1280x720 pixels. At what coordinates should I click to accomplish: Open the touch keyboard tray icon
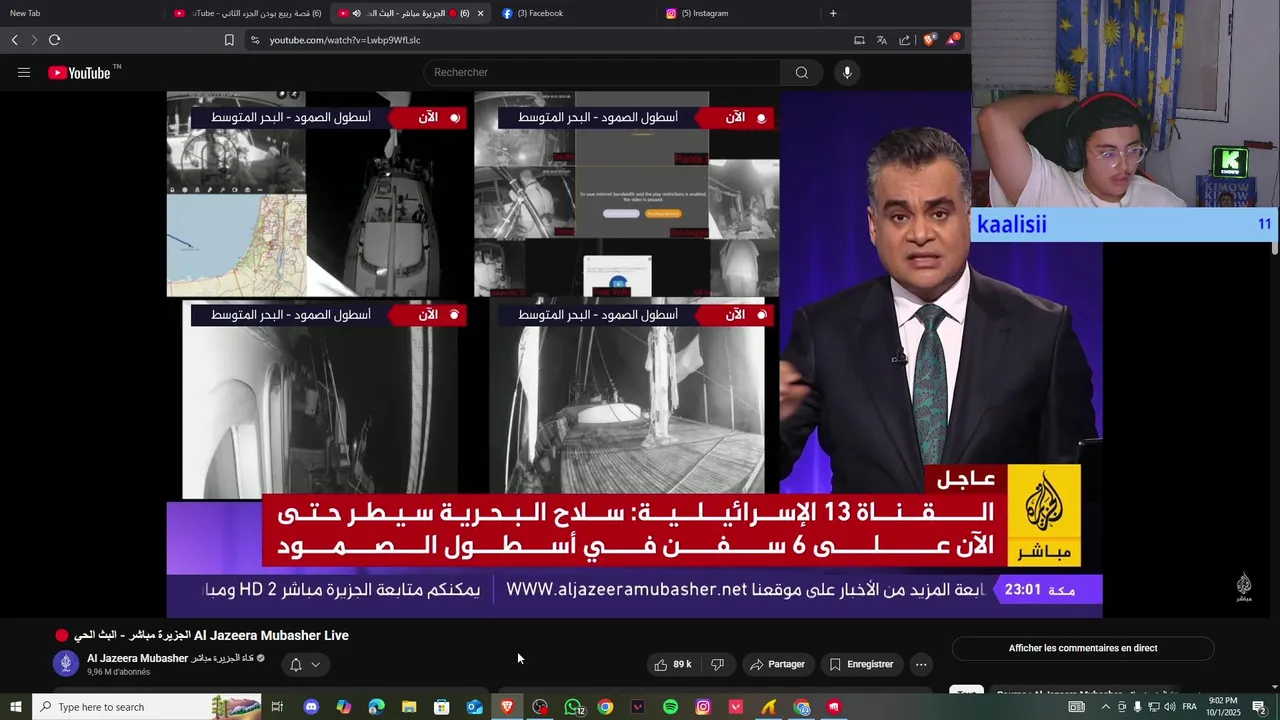1077,707
